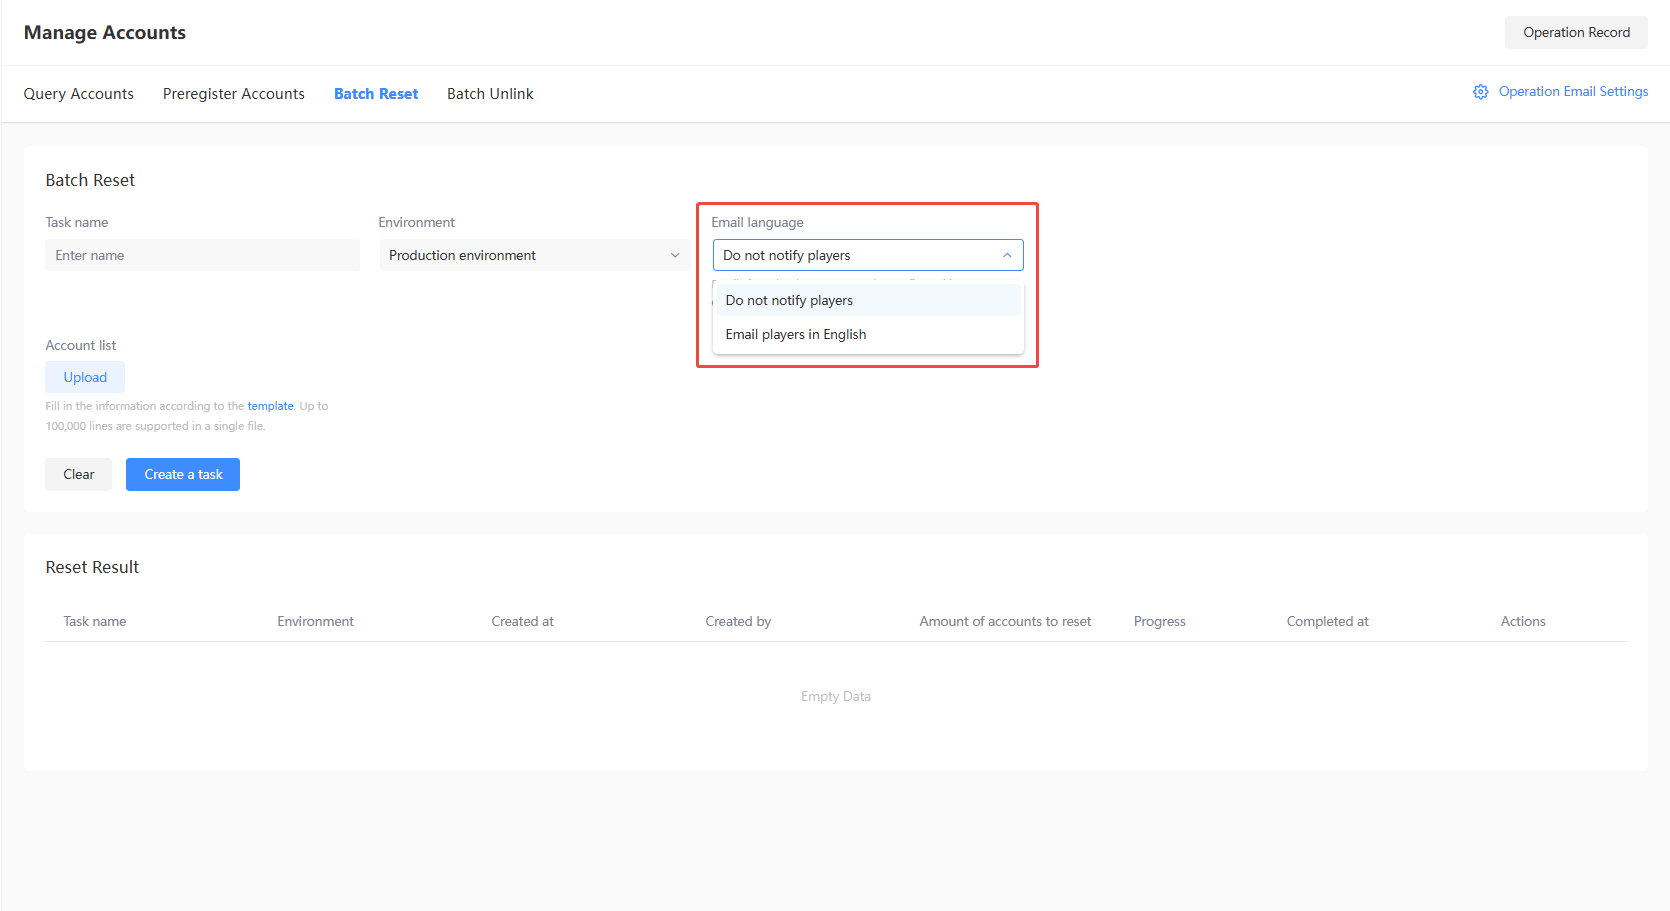Click the Environment dropdown chevron arrow
The width and height of the screenshot is (1670, 911).
[x=675, y=256]
